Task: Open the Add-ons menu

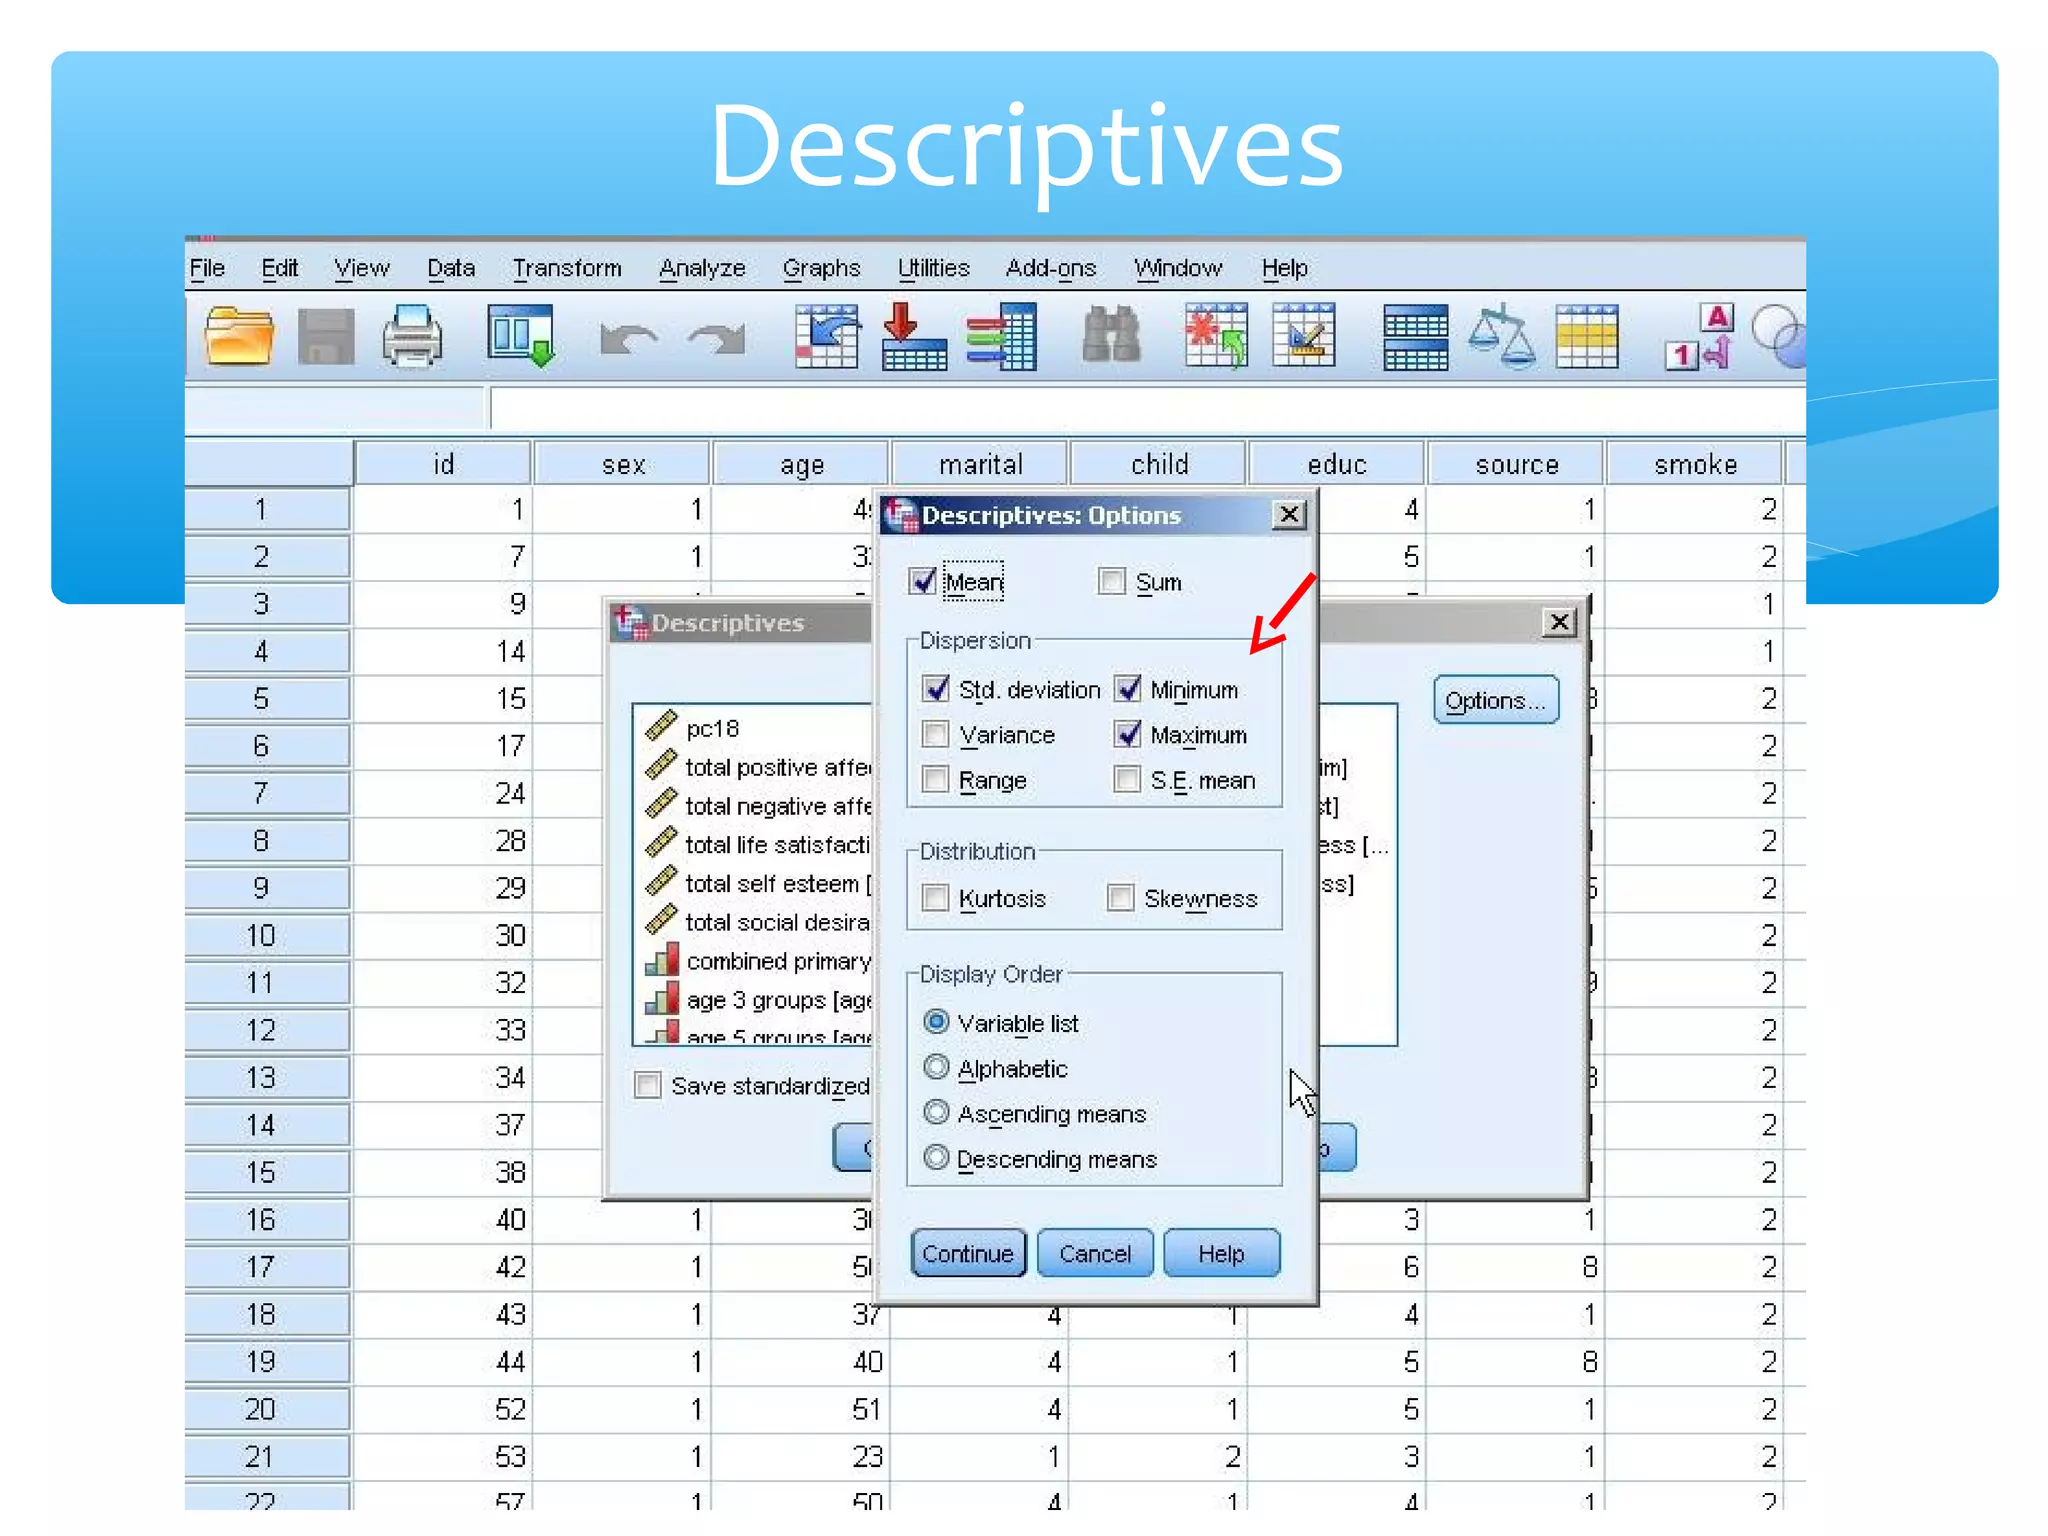Action: coord(1051,268)
